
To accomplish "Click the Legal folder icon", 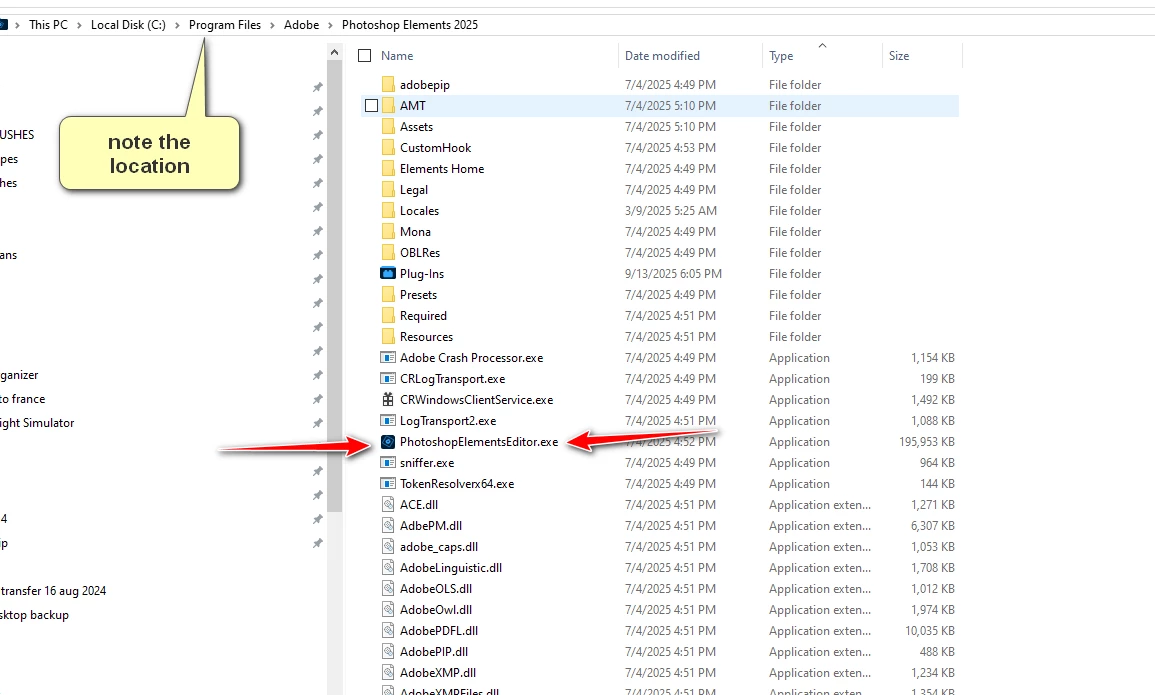I will point(388,189).
